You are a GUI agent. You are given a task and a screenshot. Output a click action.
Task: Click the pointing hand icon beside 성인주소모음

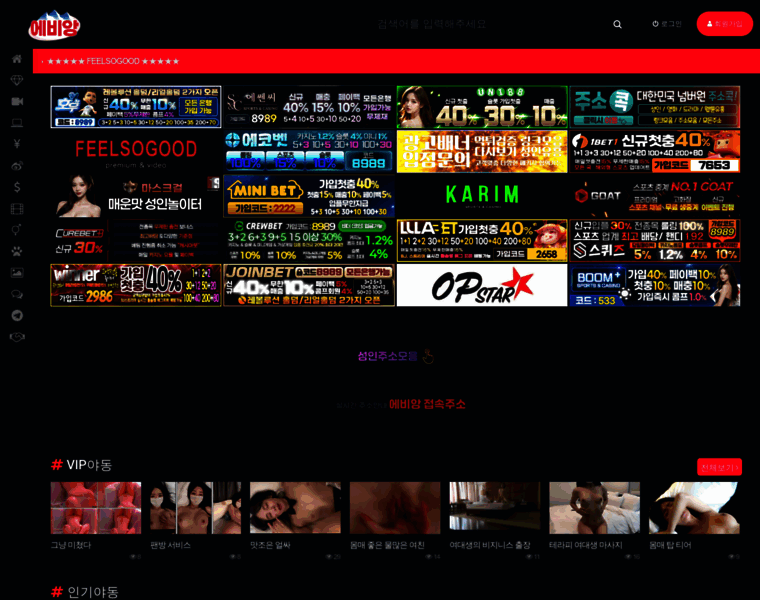point(428,357)
